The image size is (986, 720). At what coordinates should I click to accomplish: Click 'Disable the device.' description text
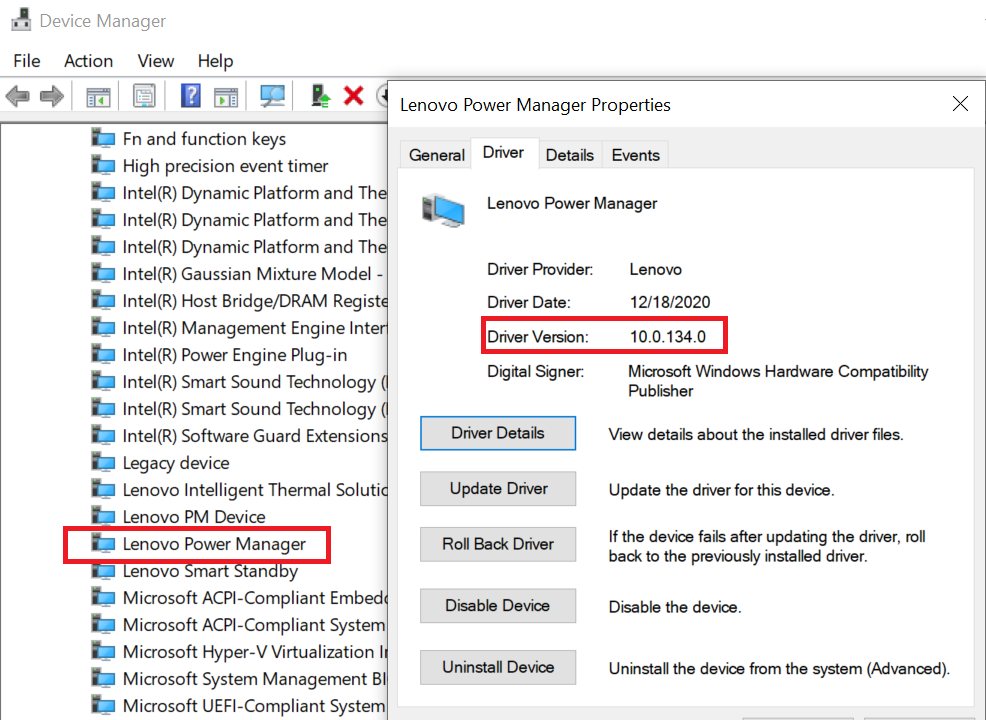(x=675, y=607)
